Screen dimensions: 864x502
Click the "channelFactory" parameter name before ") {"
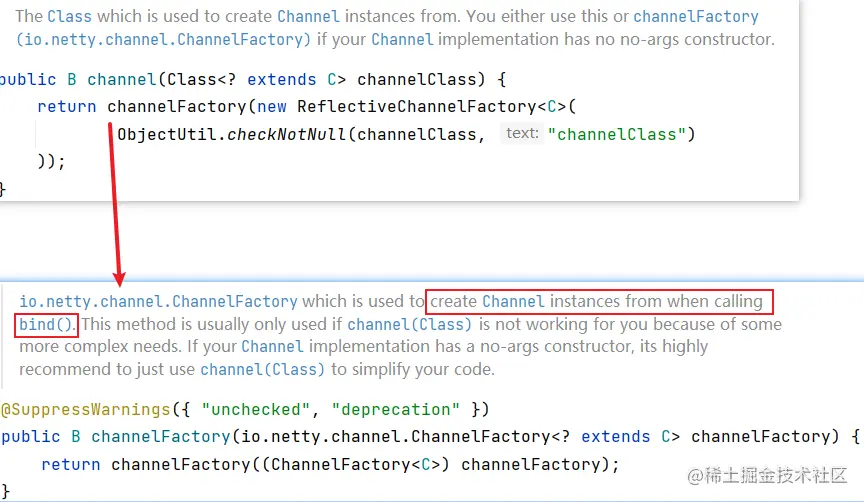click(x=760, y=436)
